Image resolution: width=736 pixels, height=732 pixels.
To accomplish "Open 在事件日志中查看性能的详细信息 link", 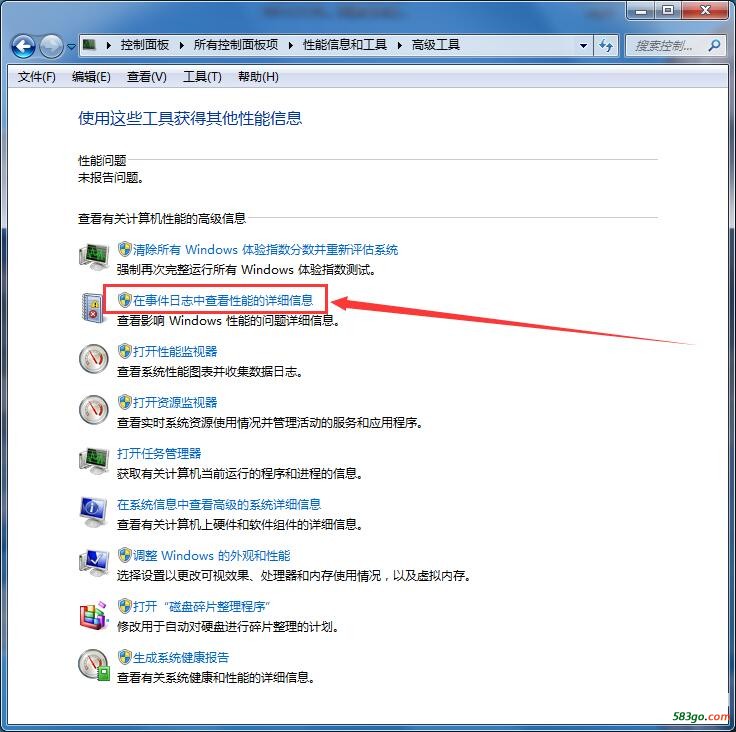I will pos(223,301).
